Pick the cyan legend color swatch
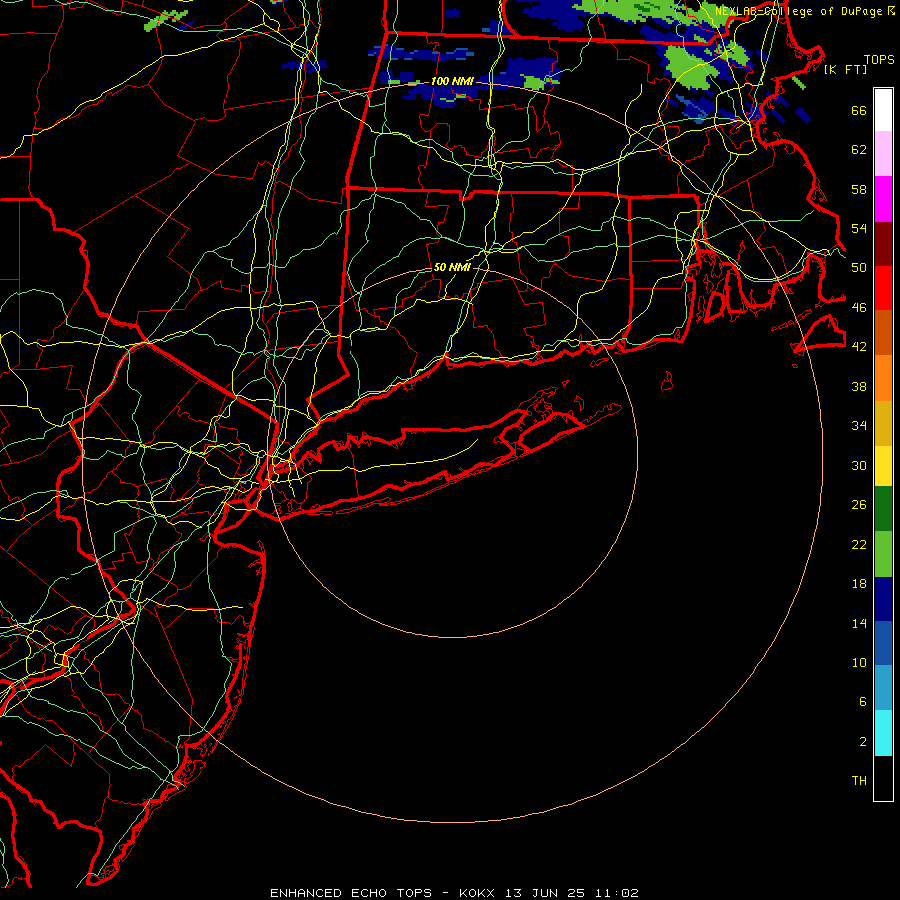 pos(883,733)
